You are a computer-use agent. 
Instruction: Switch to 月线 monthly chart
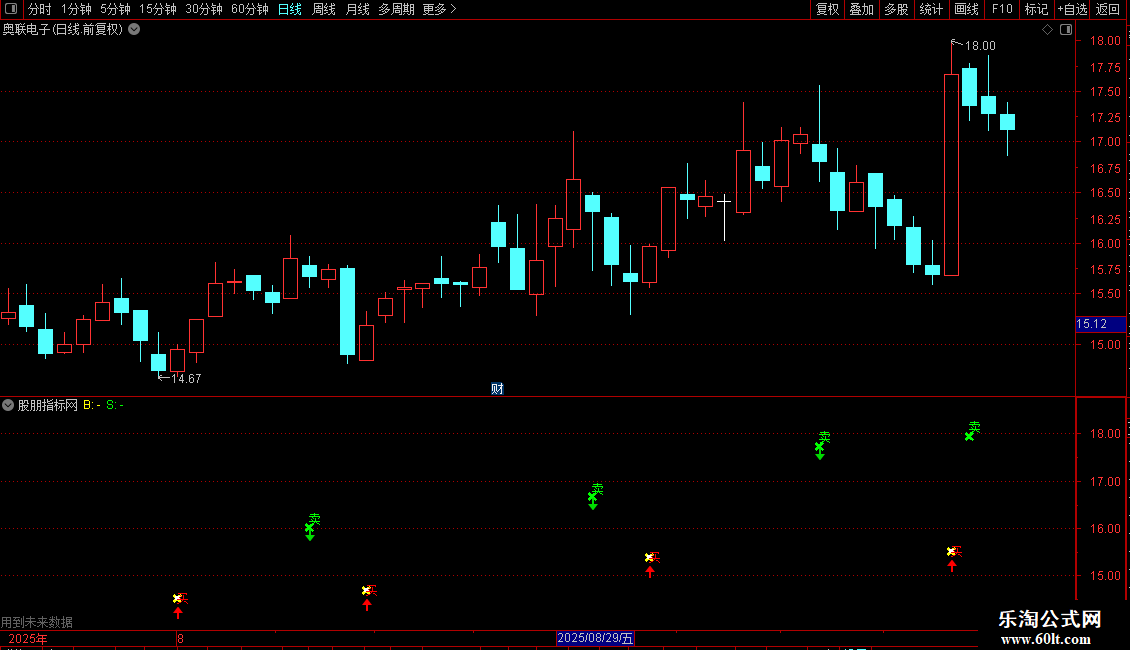click(x=357, y=9)
